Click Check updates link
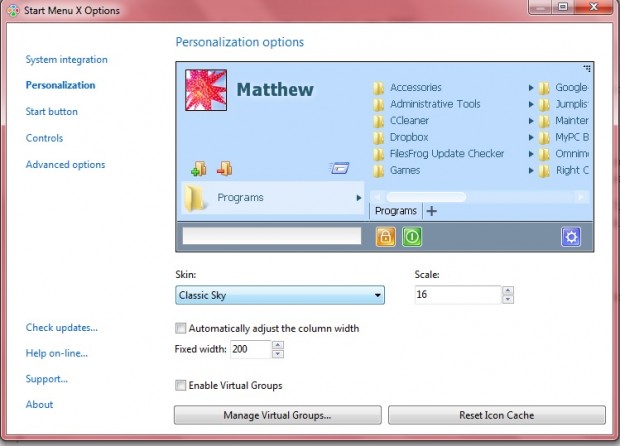This screenshot has width=620, height=446. [x=62, y=328]
